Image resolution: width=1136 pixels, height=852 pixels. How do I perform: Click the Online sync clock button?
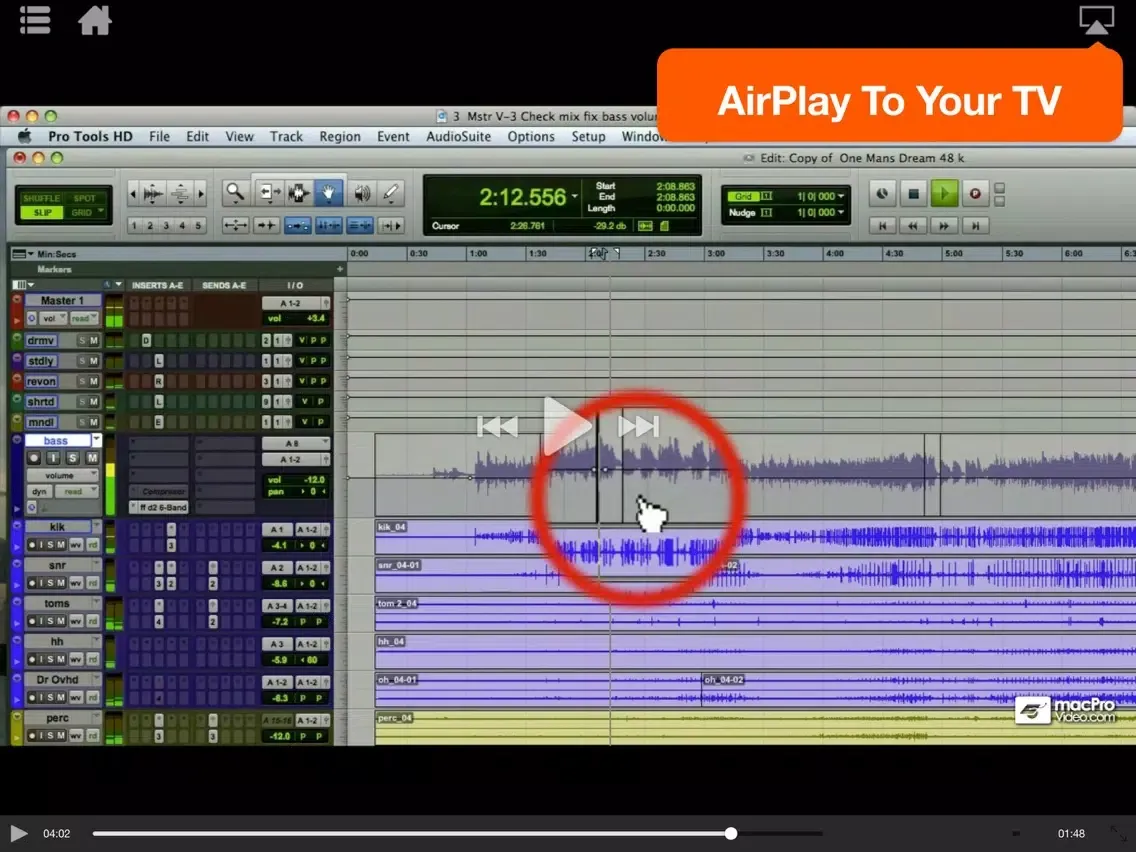coord(882,193)
